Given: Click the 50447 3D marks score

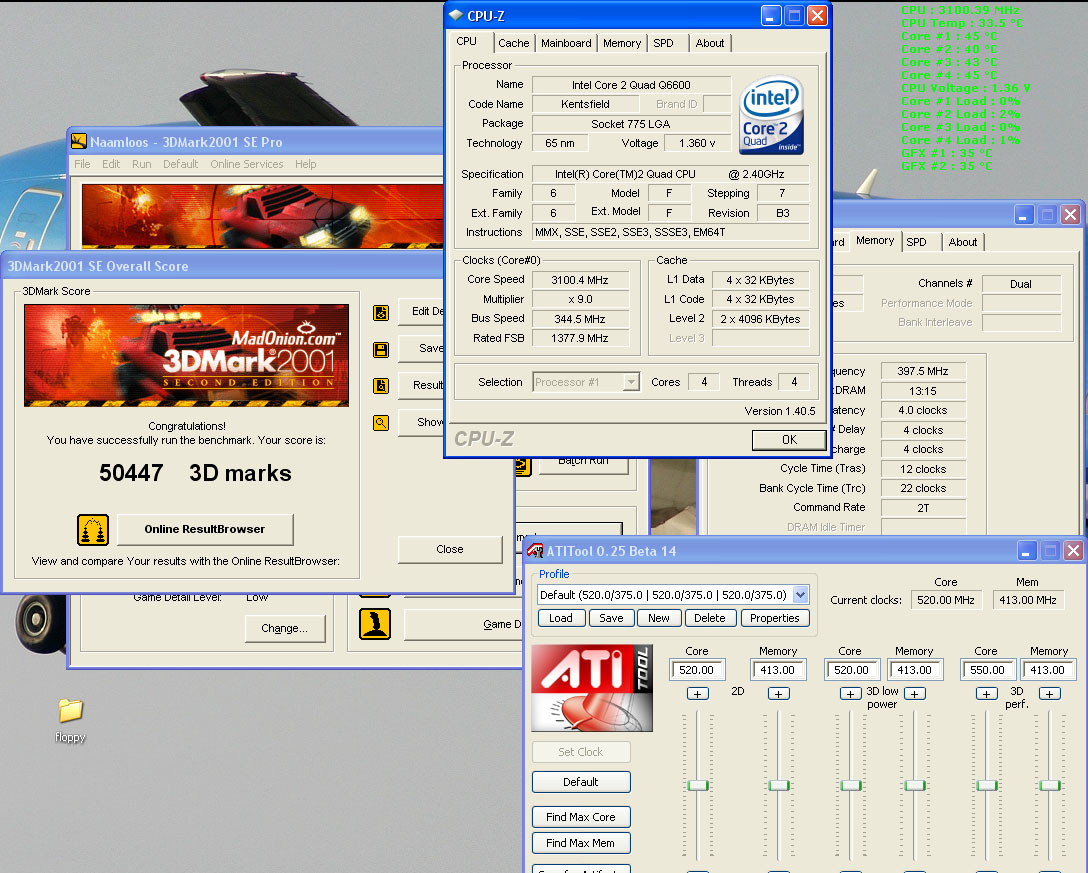Looking at the screenshot, I should pos(195,473).
